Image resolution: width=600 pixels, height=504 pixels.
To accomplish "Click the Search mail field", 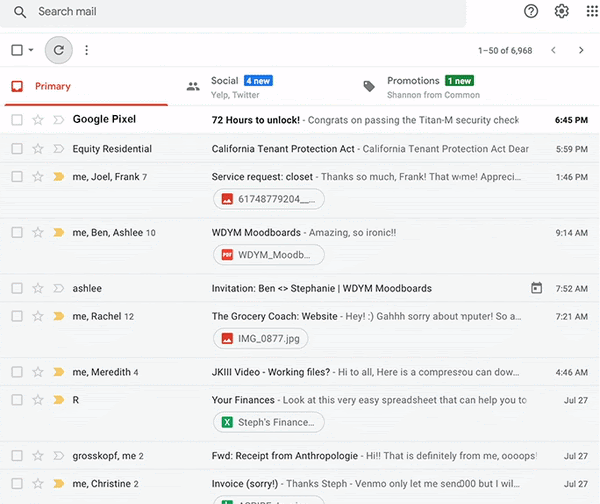I will coord(240,12).
